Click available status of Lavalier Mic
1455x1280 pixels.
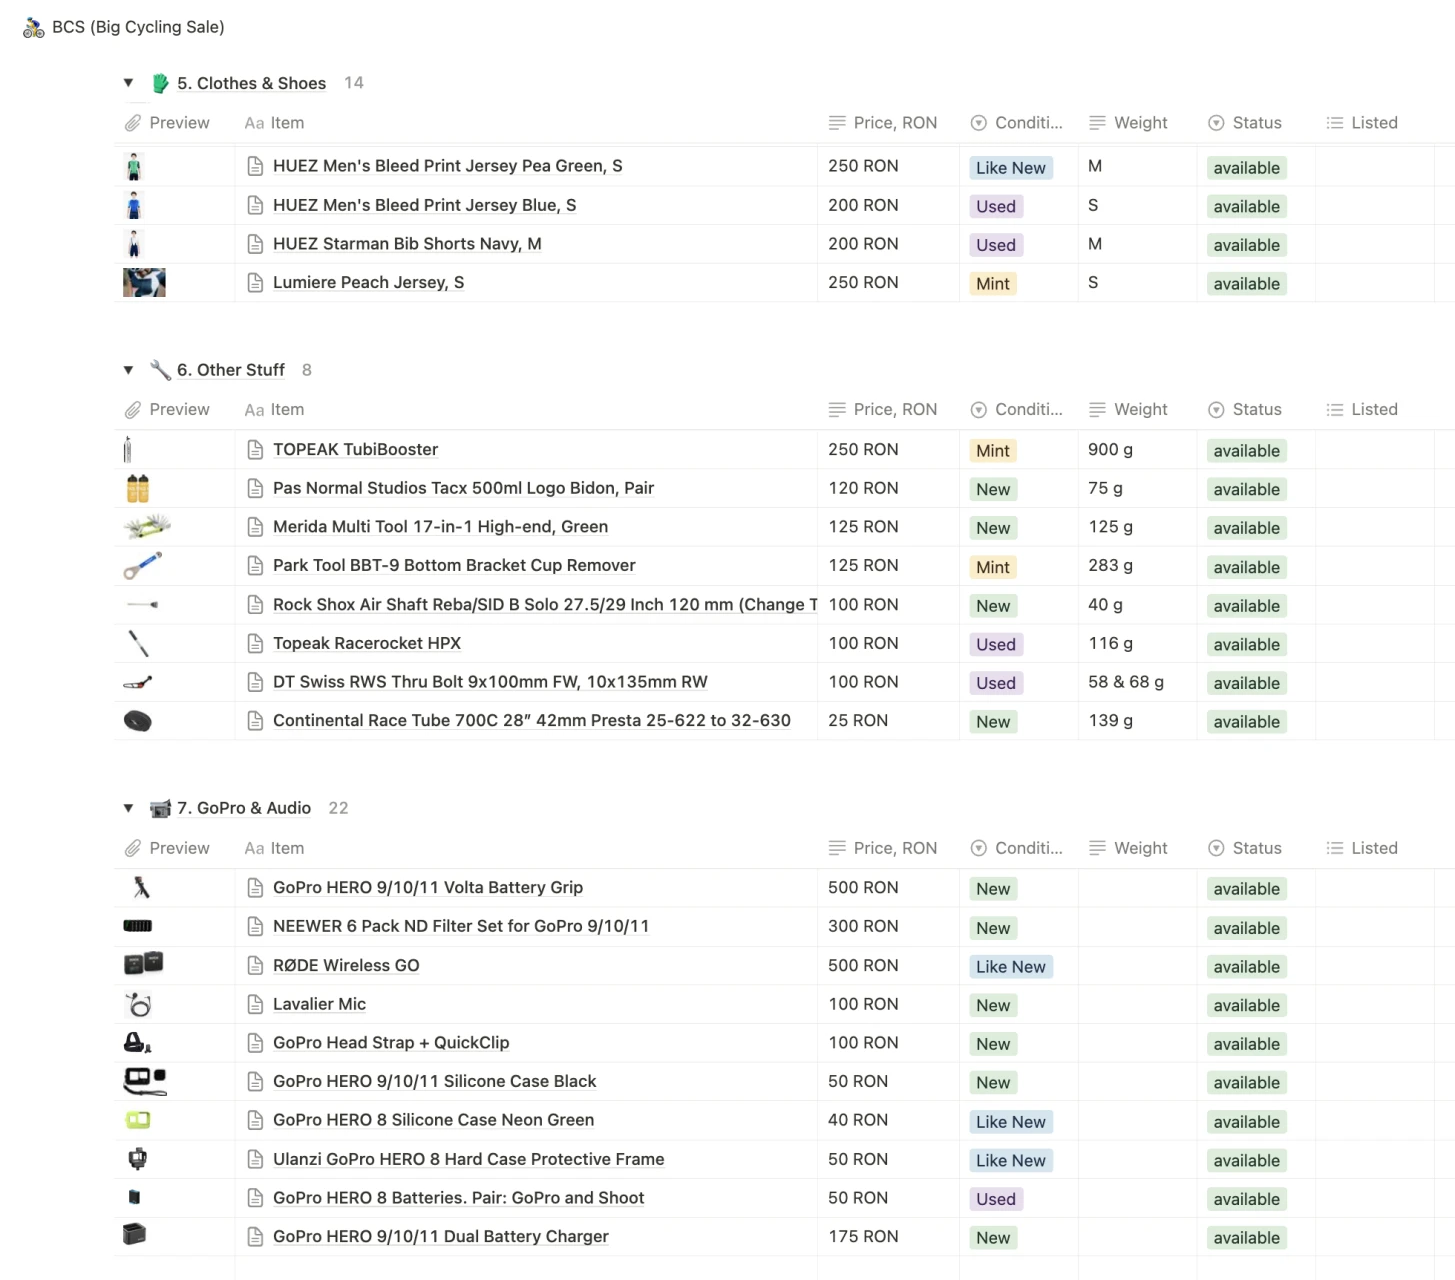click(1246, 1006)
